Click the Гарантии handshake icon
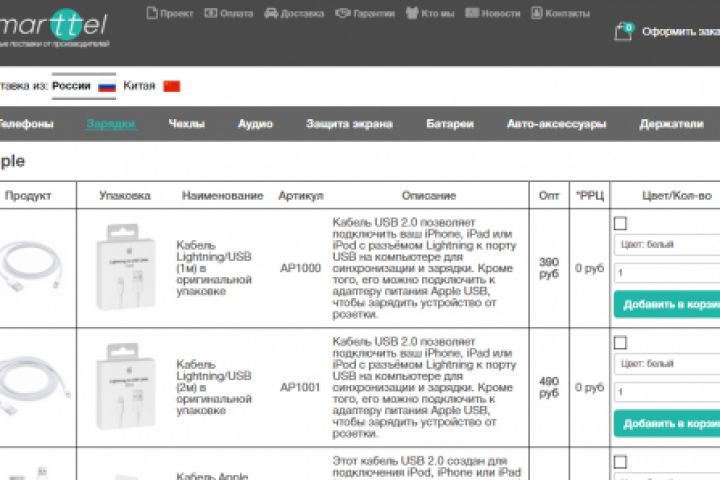Screen dimensions: 720x480 pyautogui.click(x=343, y=13)
